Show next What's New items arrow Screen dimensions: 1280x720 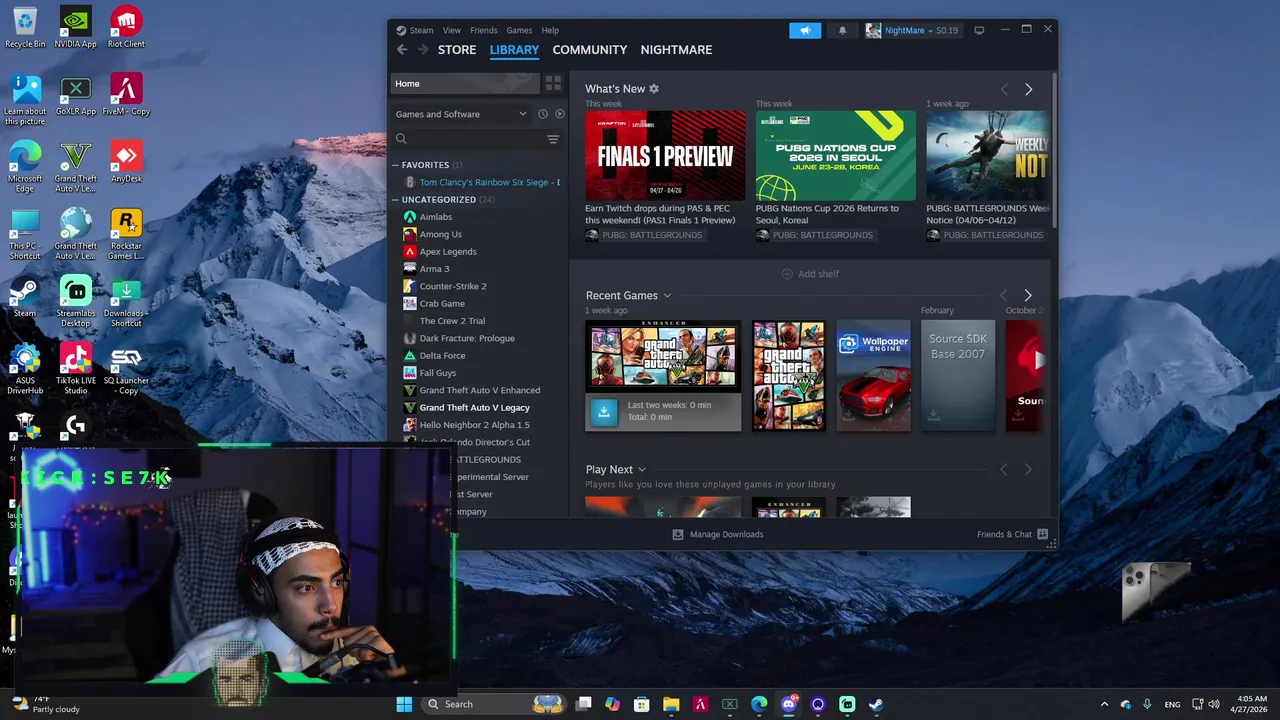pos(1028,89)
